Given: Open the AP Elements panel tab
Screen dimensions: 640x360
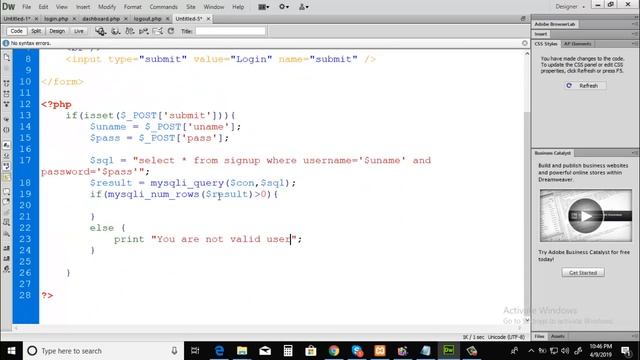Looking at the screenshot, I should pos(578,44).
